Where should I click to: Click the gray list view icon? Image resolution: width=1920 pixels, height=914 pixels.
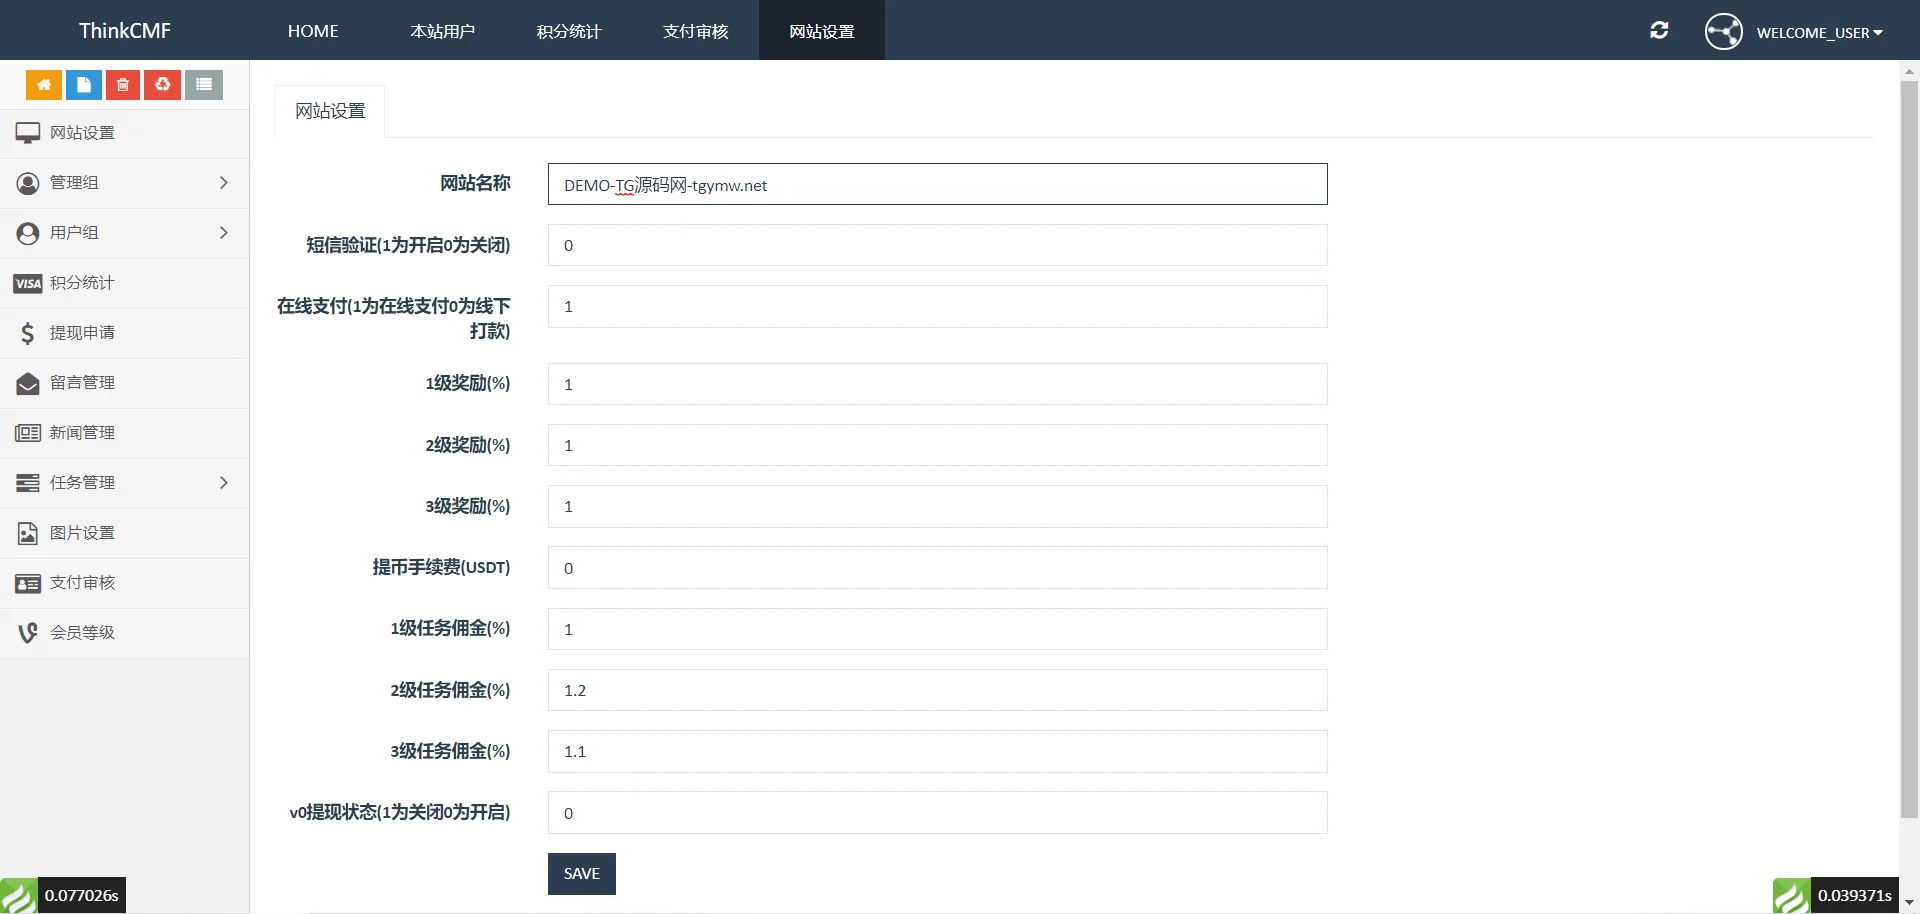[x=204, y=85]
